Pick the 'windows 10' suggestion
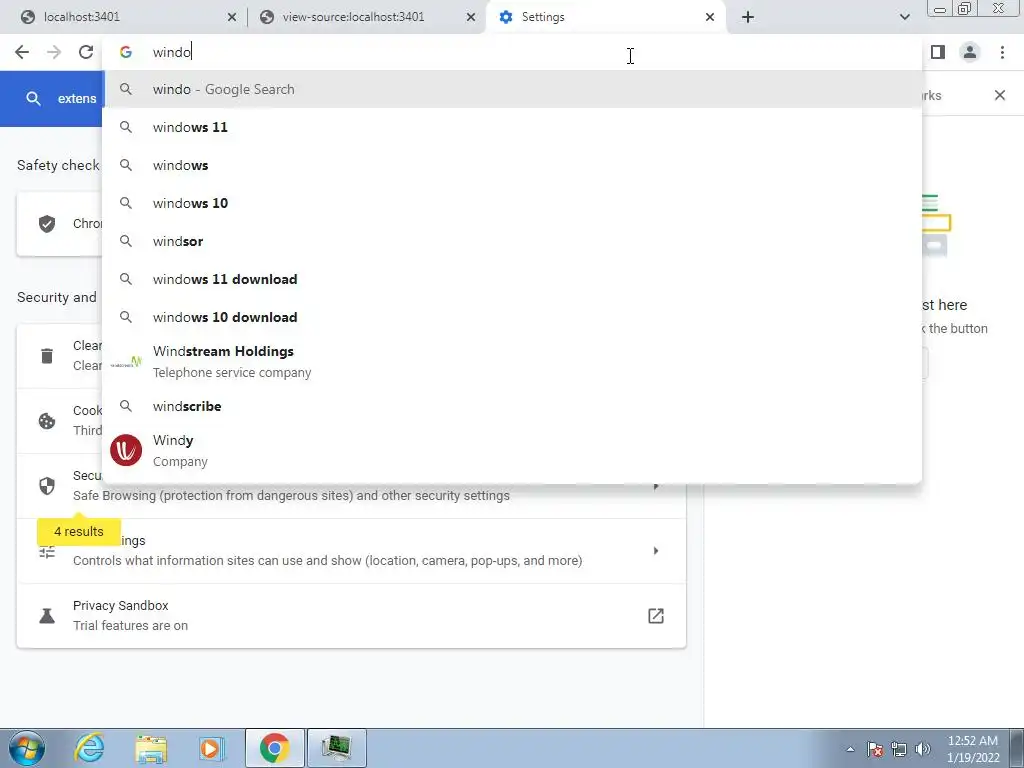The image size is (1024, 768). pos(512,203)
